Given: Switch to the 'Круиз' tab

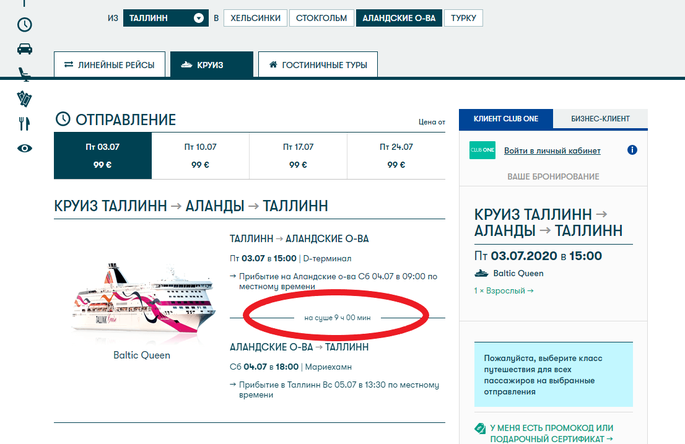Looking at the screenshot, I should [211, 65].
